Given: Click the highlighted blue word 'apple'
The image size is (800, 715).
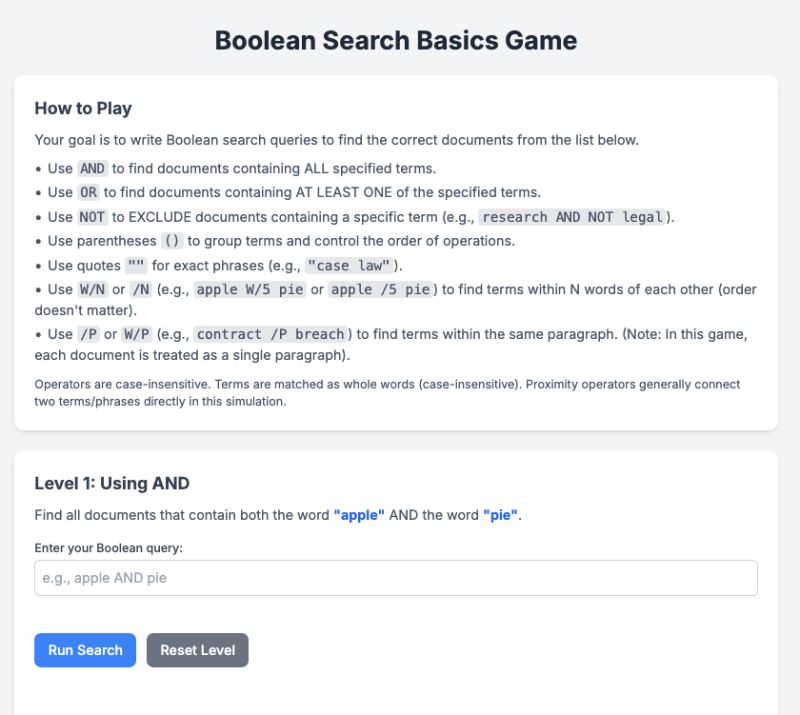Looking at the screenshot, I should click(x=361, y=515).
